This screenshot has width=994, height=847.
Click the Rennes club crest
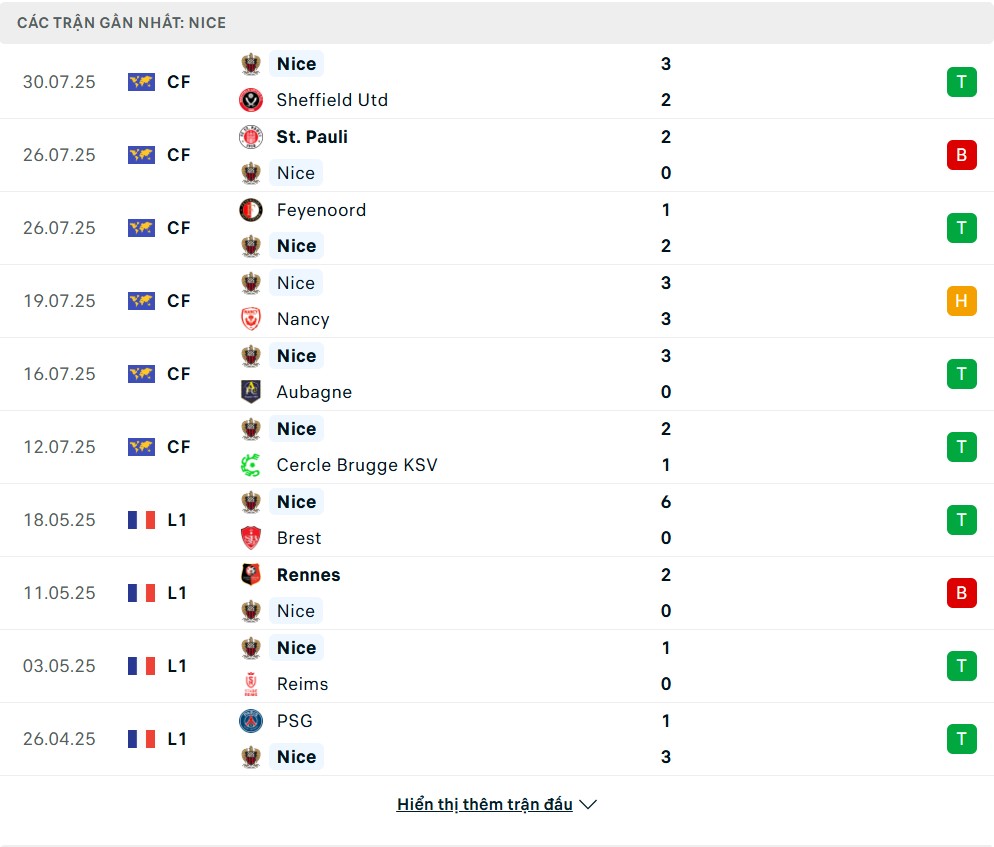point(251,574)
